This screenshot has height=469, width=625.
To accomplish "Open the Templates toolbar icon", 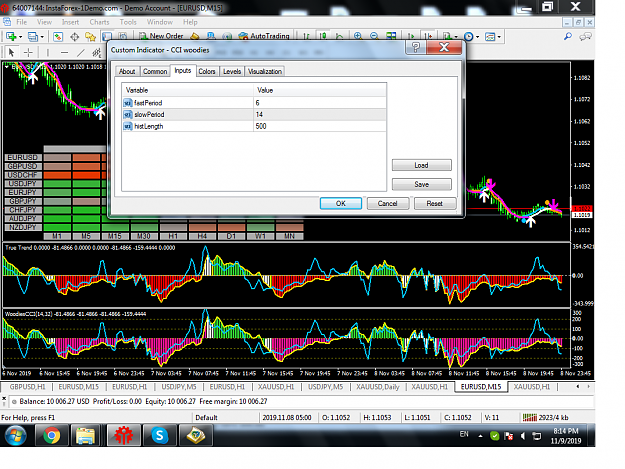I will [490, 37].
